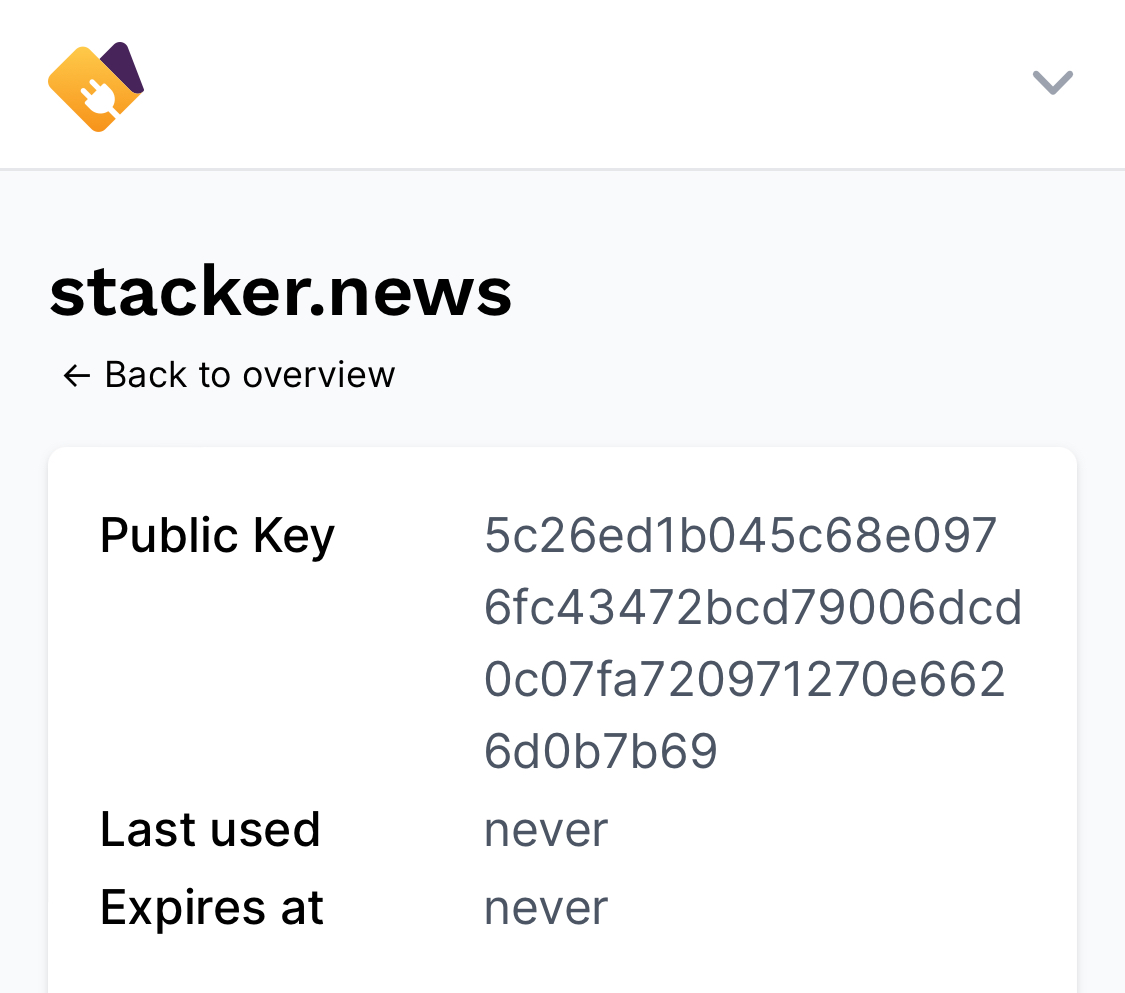
Task: Click the final key line 6d0b7b69
Action: pyautogui.click(x=601, y=752)
